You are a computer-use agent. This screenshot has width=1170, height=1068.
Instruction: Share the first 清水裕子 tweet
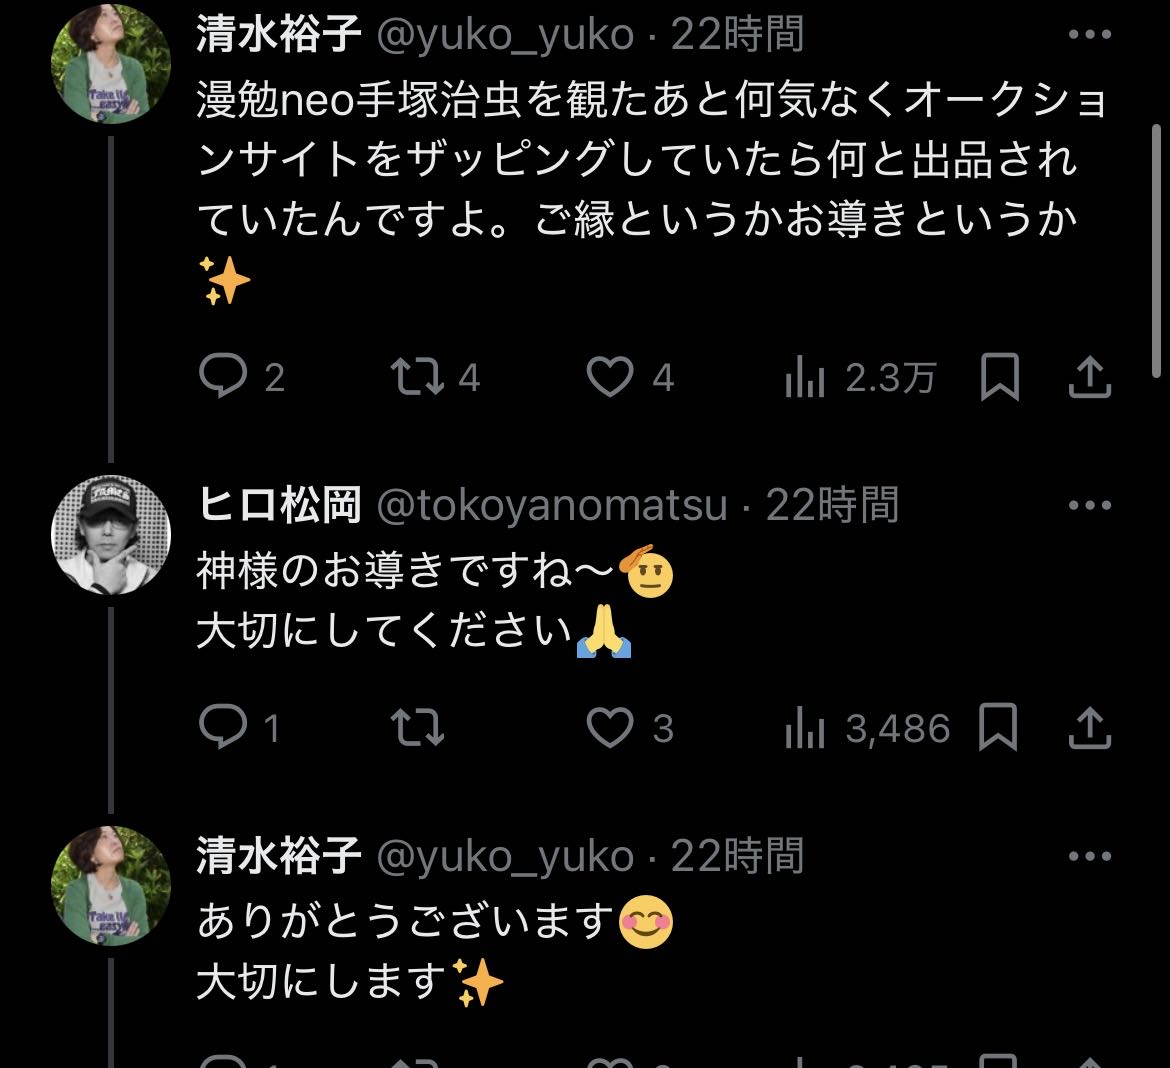pos(1089,377)
